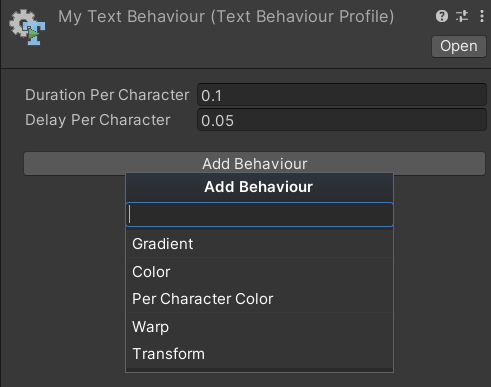Select the Per Character Color behaviour
491x387 pixels.
coord(259,299)
